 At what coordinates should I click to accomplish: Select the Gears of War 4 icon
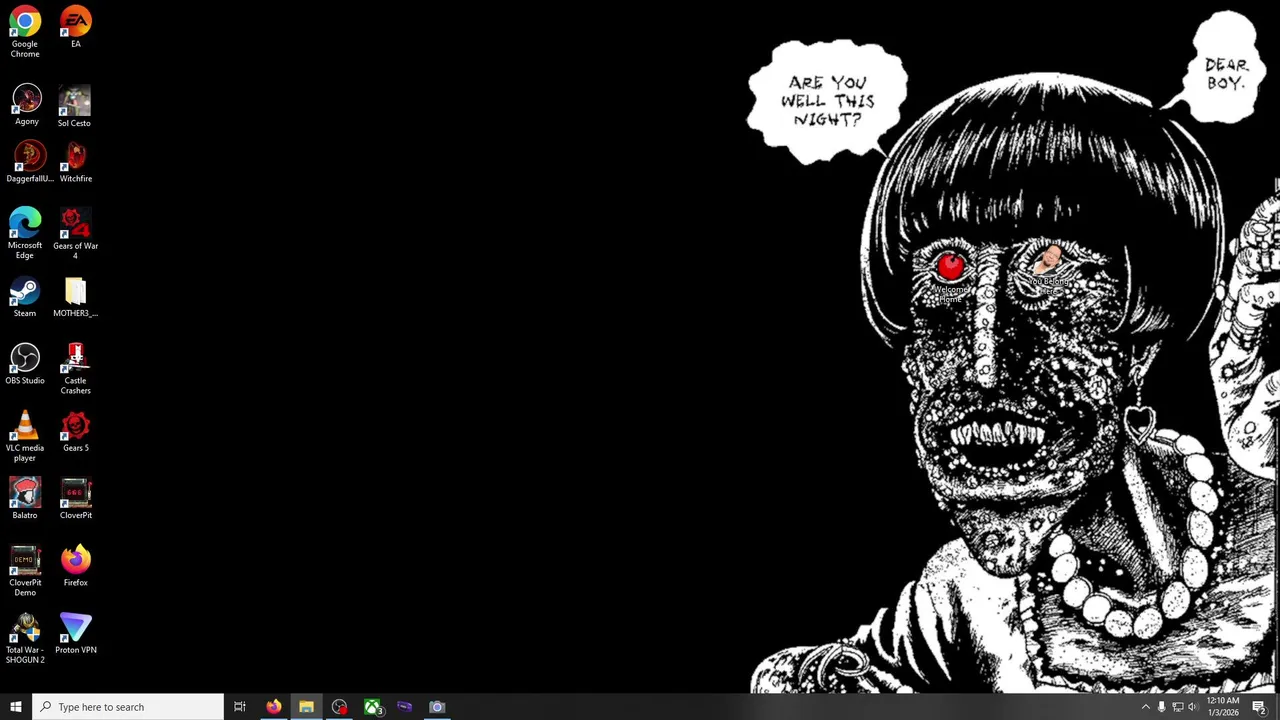click(x=75, y=234)
